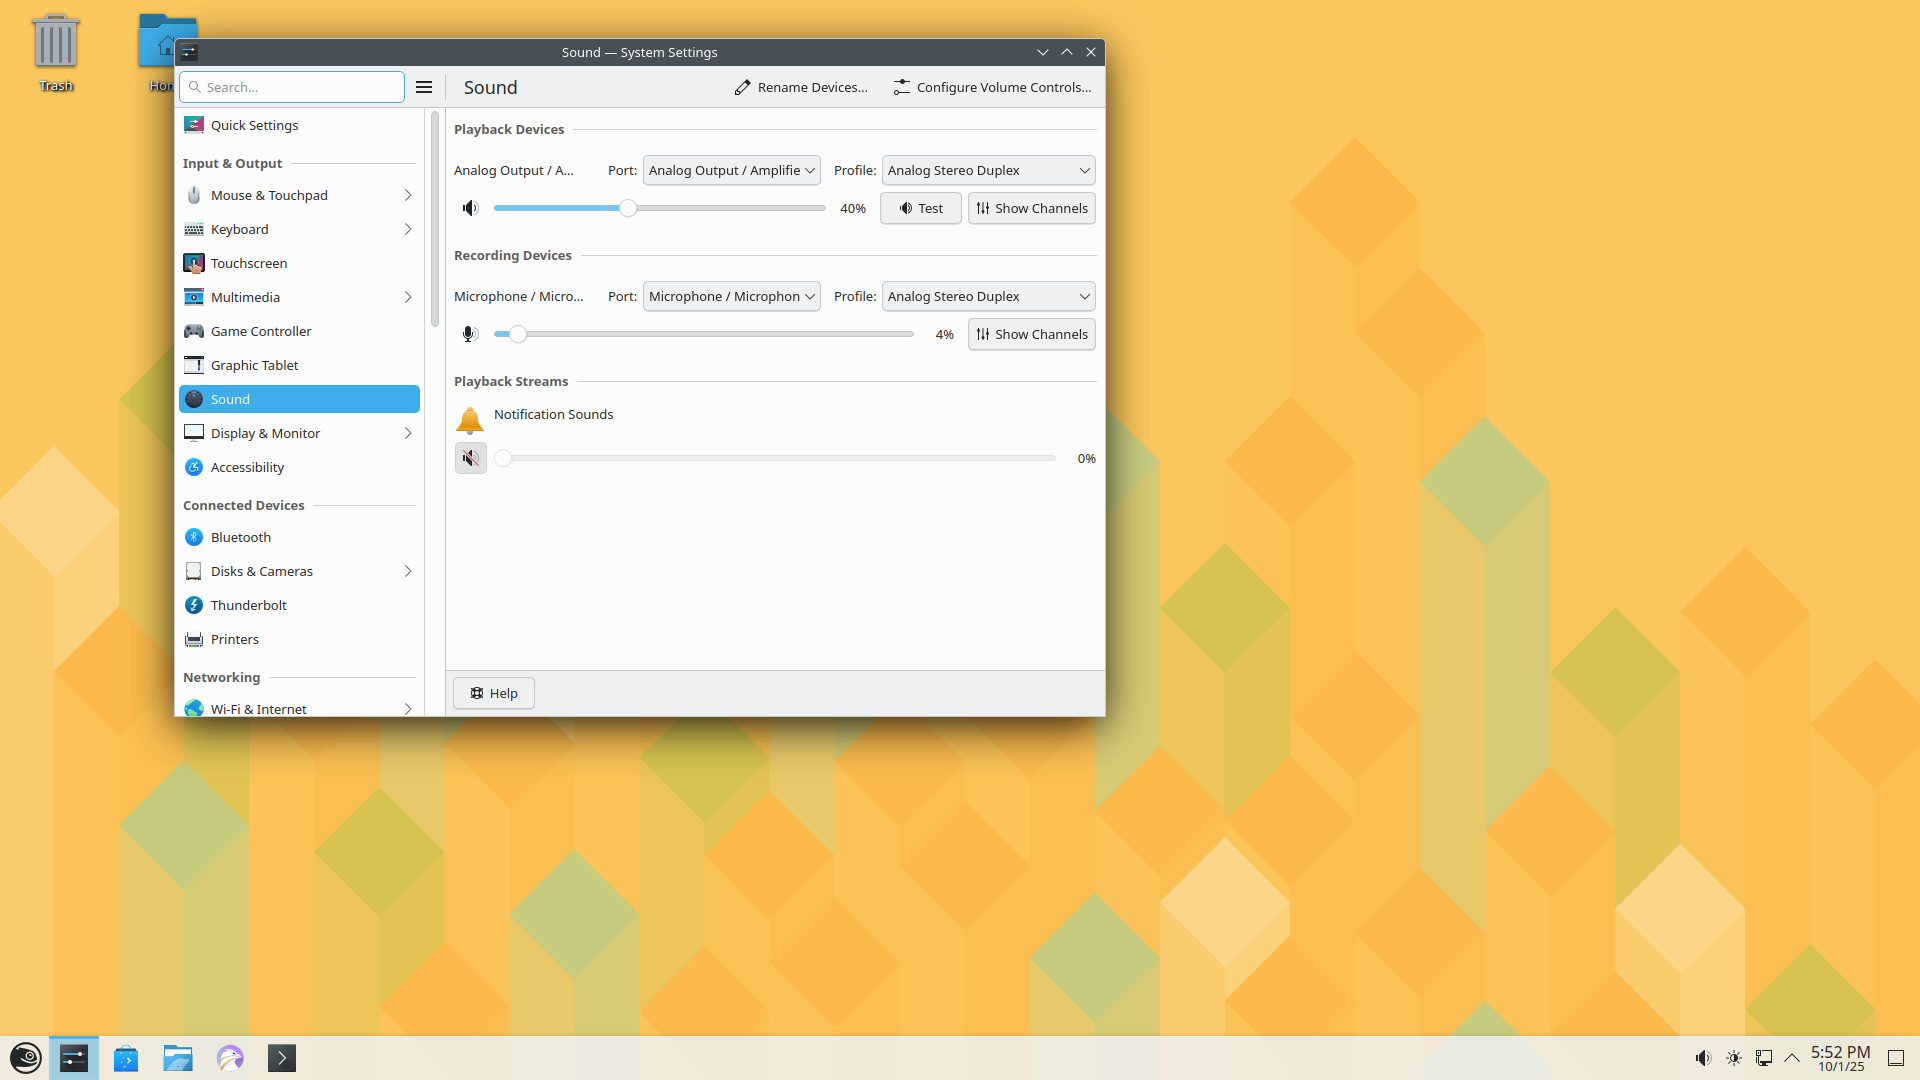Viewport: 1920px width, 1080px height.
Task: Open playback Port dropdown Analog Output
Action: pyautogui.click(x=732, y=170)
